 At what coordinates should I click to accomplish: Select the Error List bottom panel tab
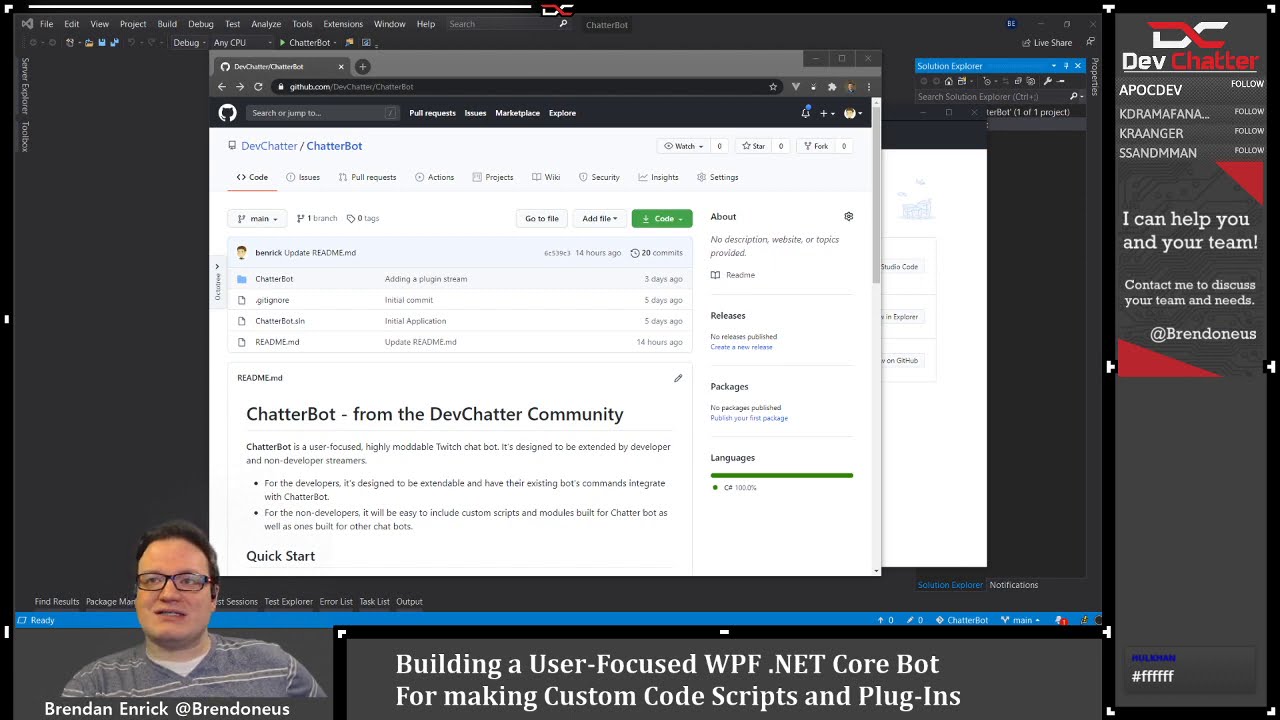[336, 602]
